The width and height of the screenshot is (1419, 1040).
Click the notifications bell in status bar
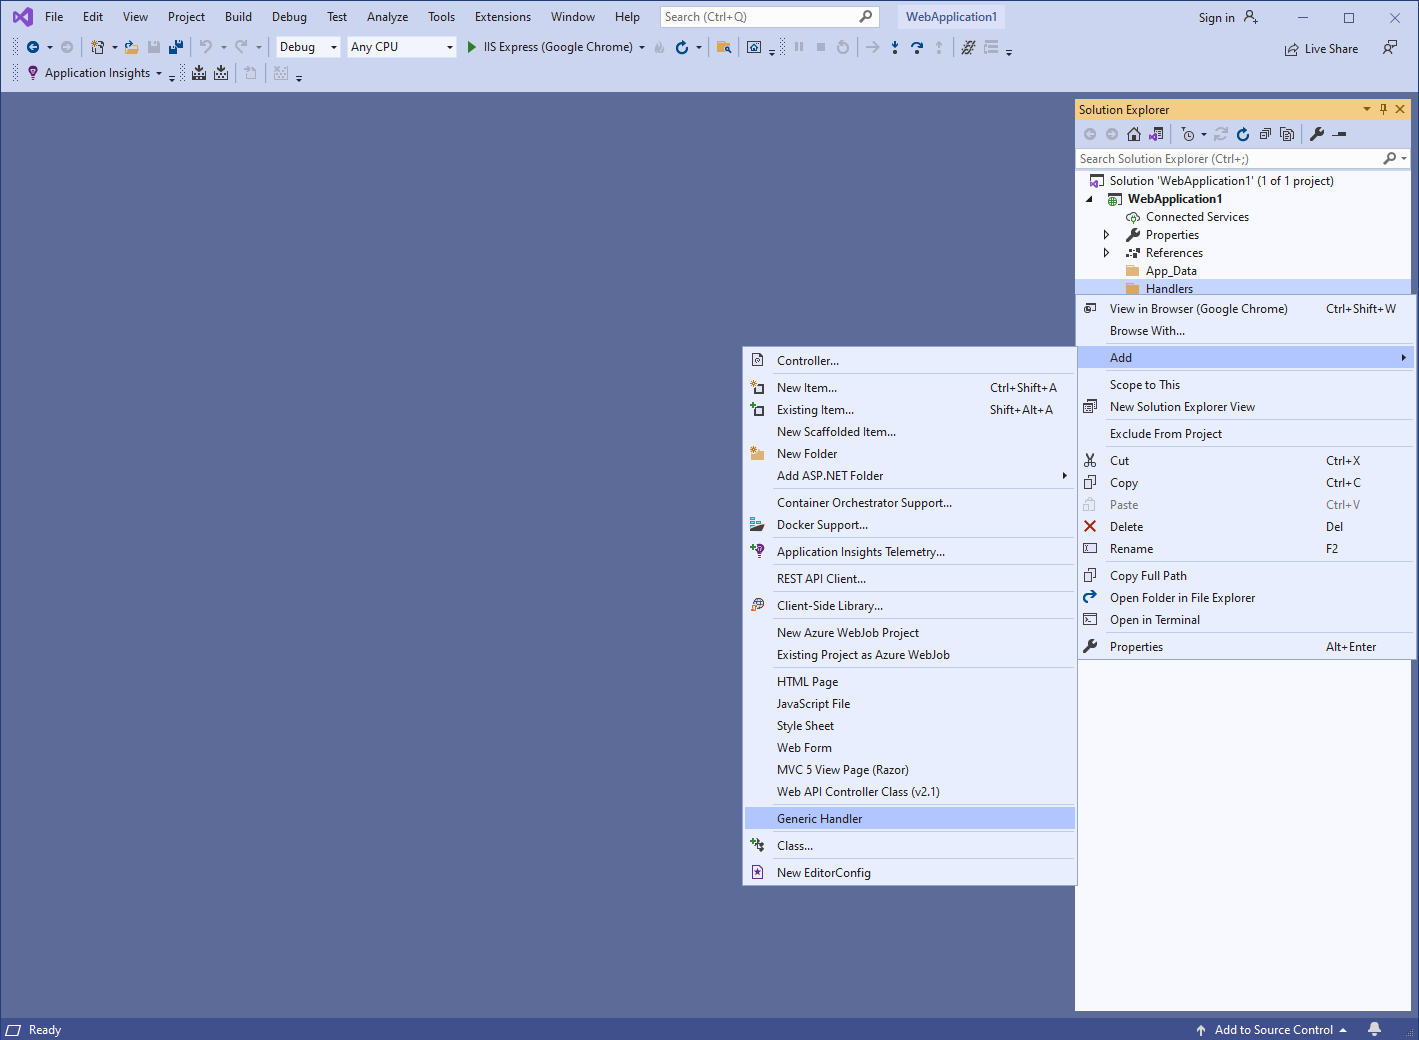click(x=1375, y=1029)
